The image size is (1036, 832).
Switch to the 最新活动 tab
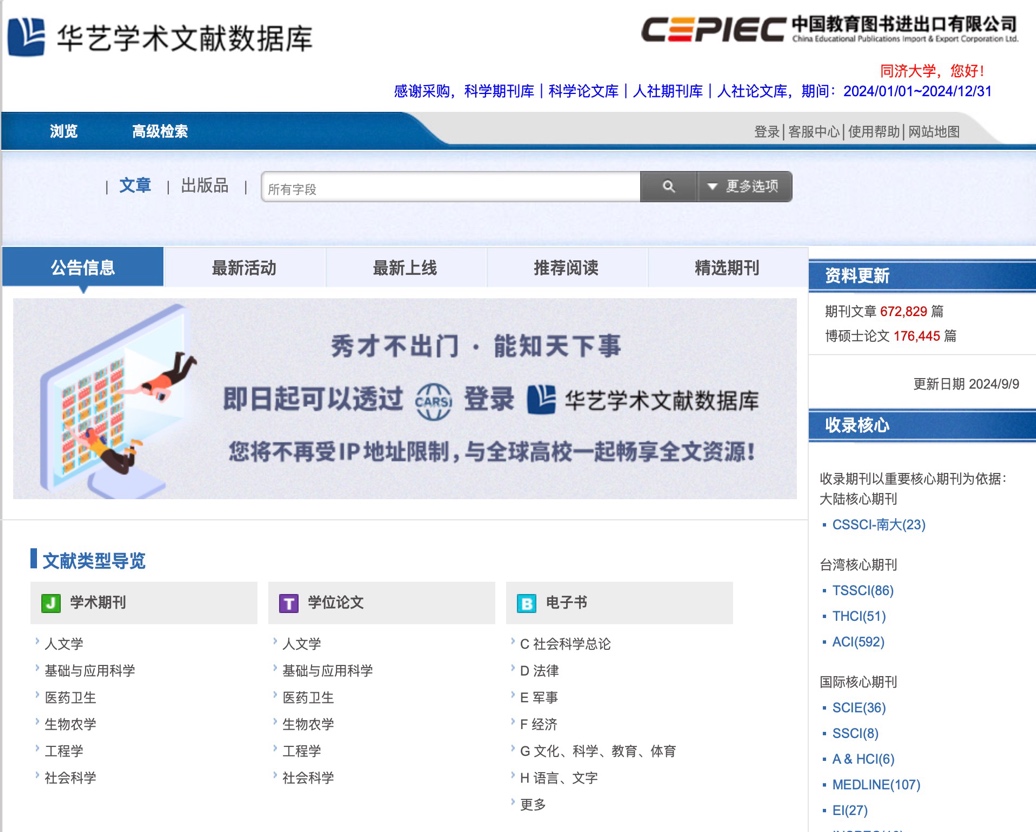click(244, 267)
